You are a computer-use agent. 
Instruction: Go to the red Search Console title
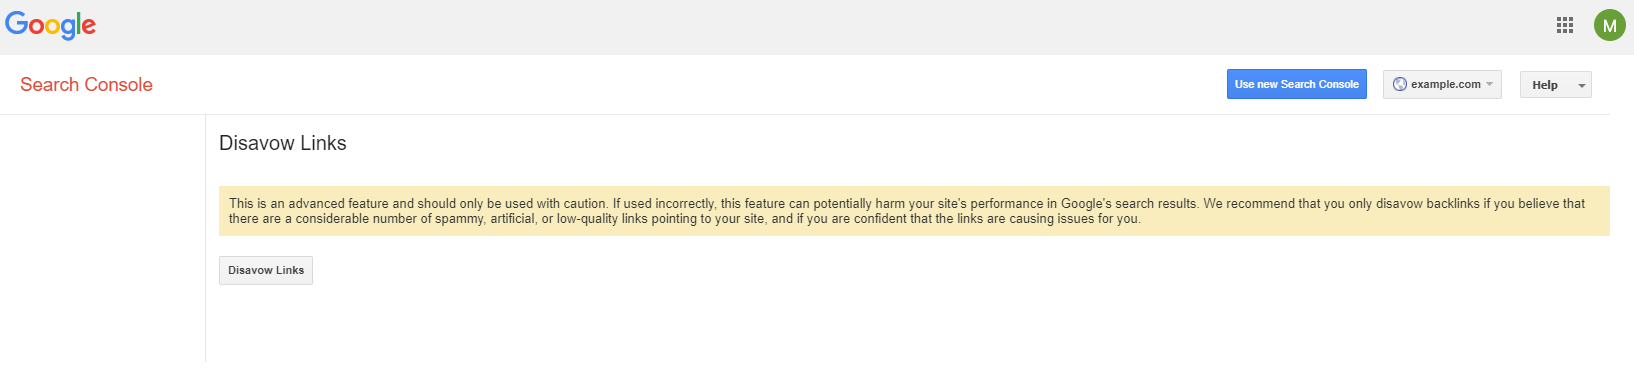pyautogui.click(x=86, y=85)
